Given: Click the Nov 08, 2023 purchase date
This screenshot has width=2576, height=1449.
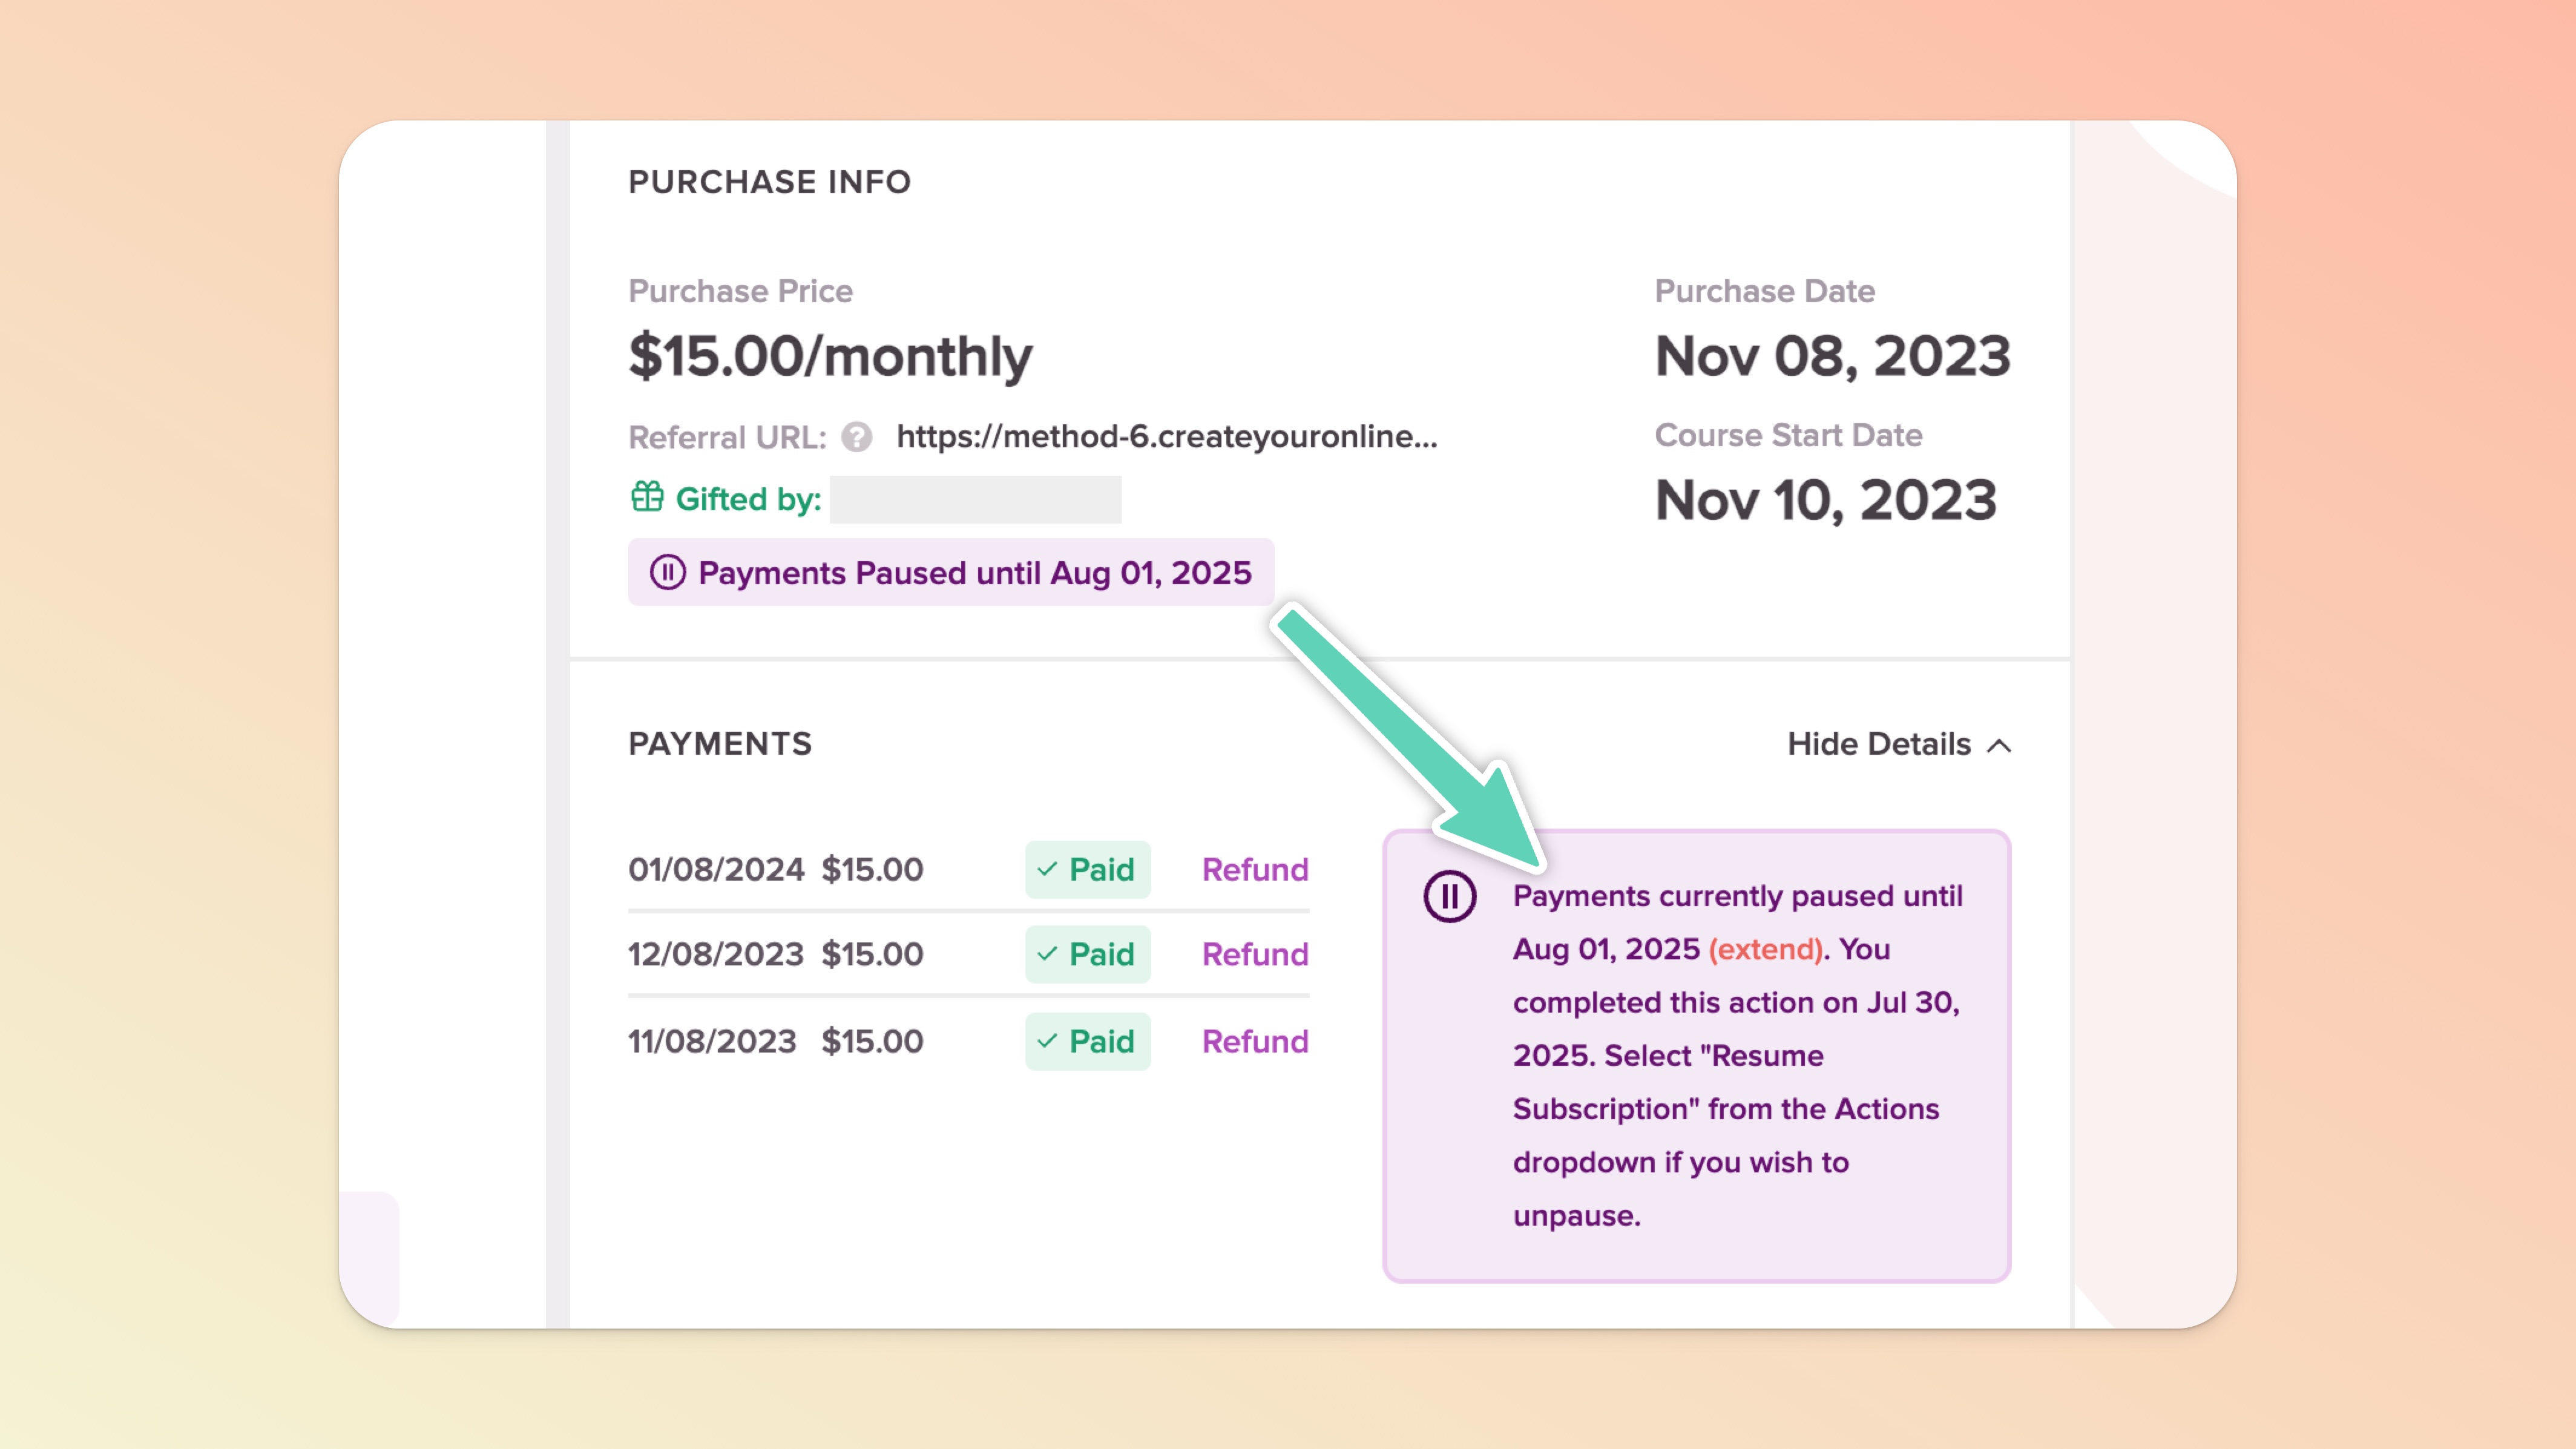Looking at the screenshot, I should (x=1831, y=356).
